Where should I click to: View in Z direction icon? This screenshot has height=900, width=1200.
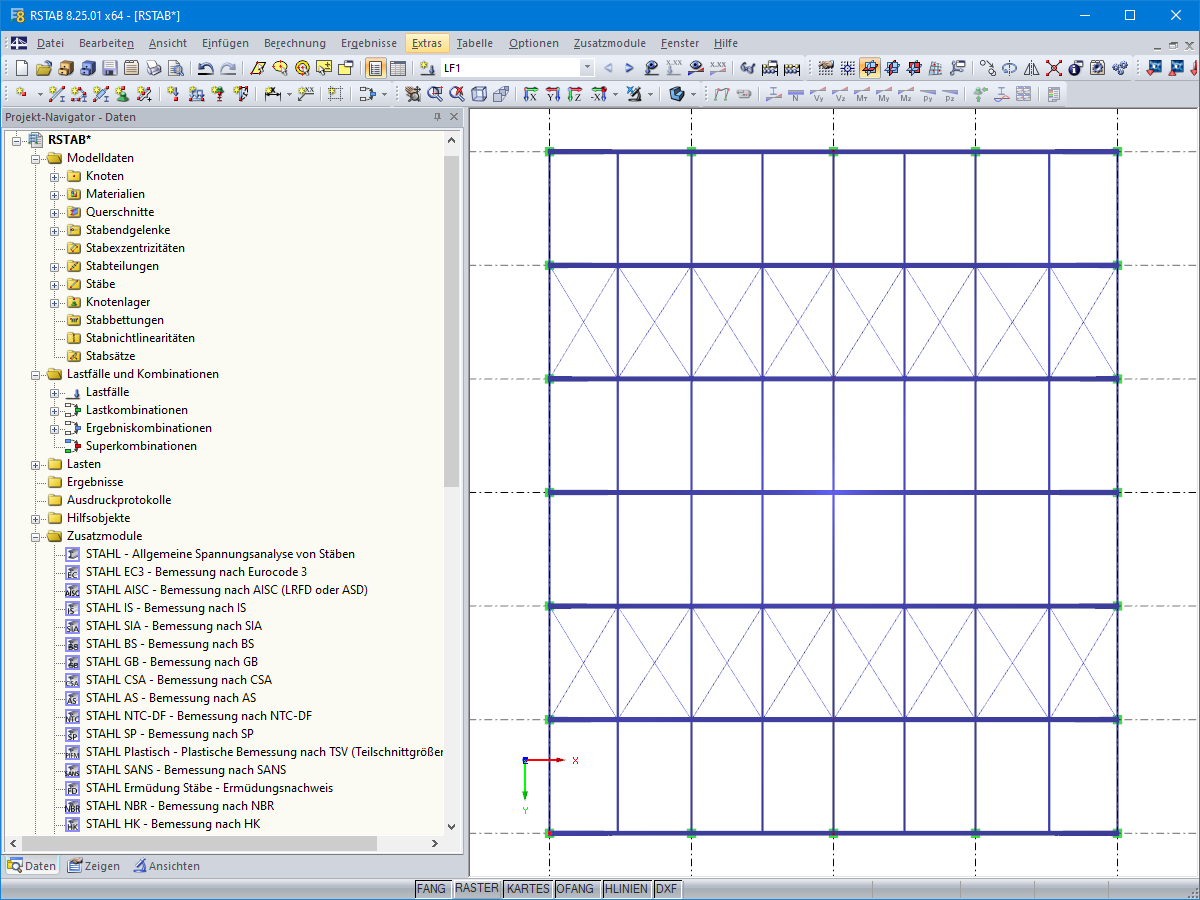tap(575, 94)
